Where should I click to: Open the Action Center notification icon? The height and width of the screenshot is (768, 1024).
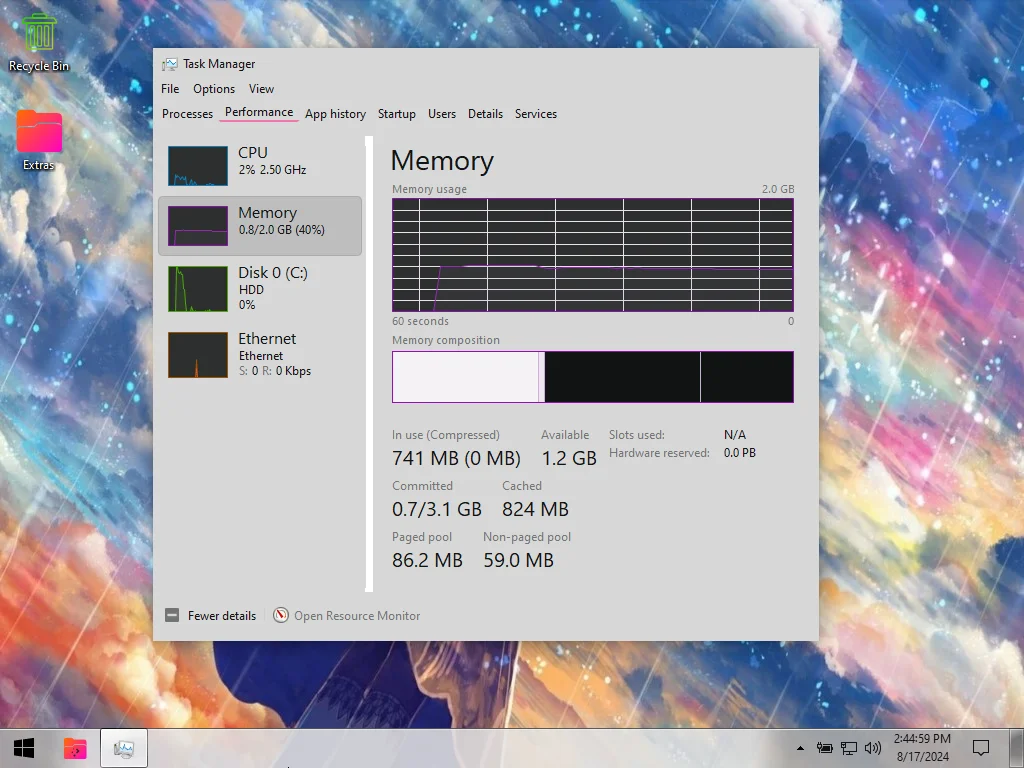(981, 748)
